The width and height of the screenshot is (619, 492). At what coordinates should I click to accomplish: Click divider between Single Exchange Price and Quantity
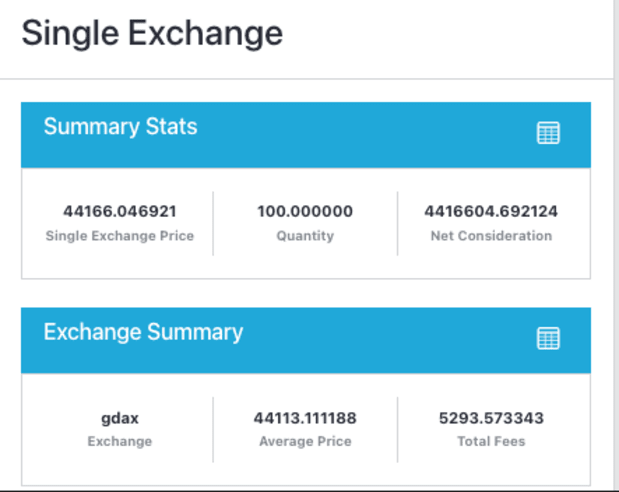pos(213,224)
